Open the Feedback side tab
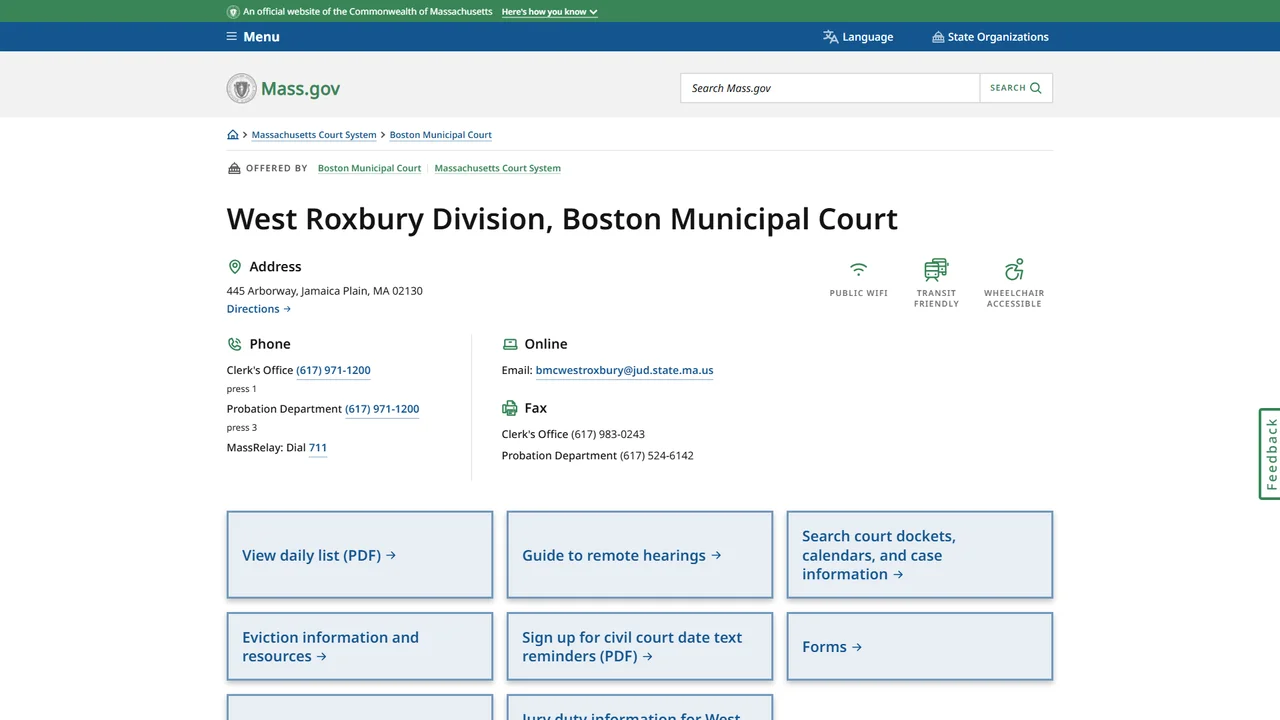The height and width of the screenshot is (720, 1280). 1270,454
